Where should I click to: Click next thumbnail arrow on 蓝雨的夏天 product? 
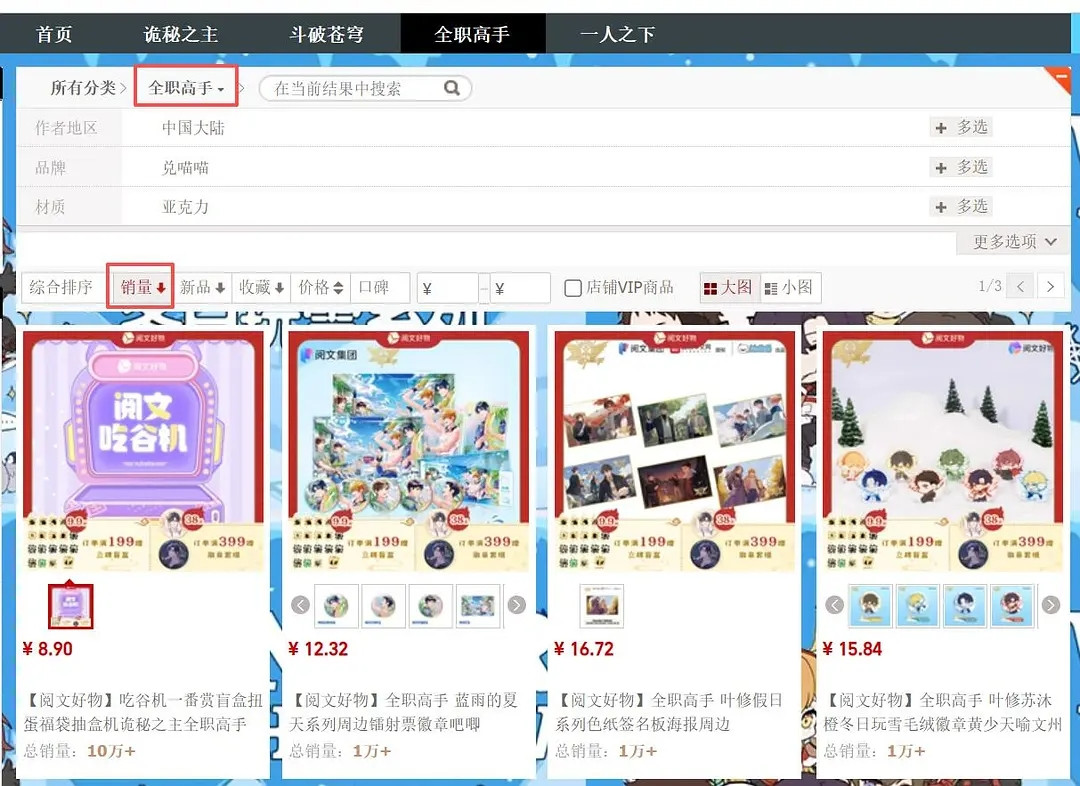coord(517,605)
